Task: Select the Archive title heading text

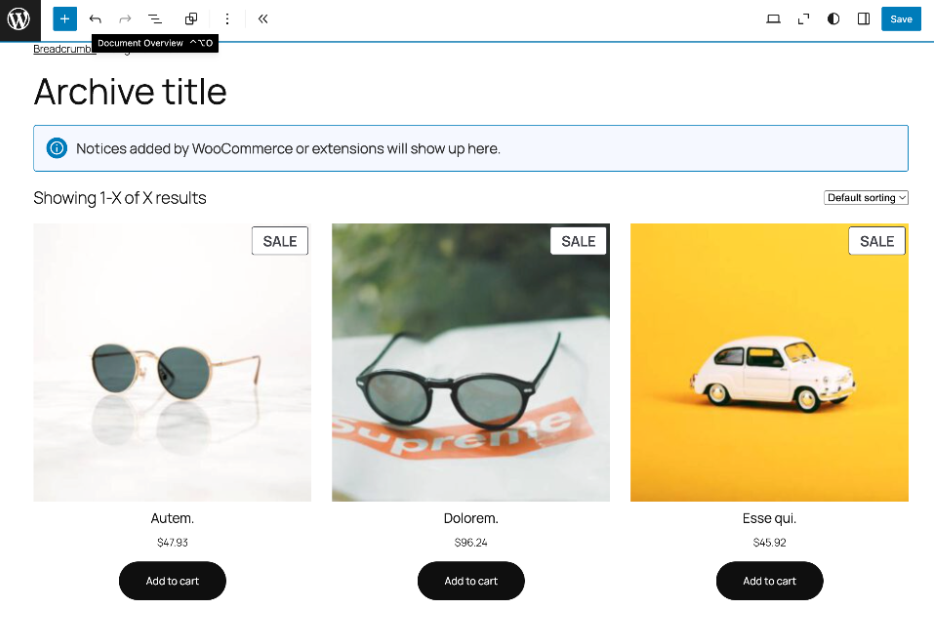Action: [130, 91]
